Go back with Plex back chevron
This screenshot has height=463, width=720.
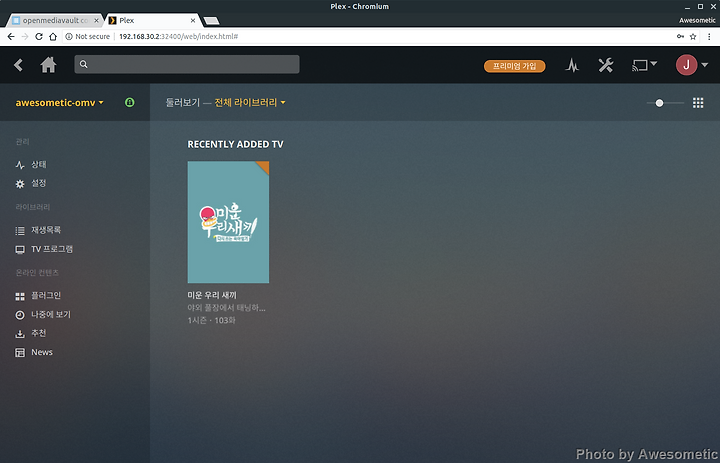[x=18, y=65]
